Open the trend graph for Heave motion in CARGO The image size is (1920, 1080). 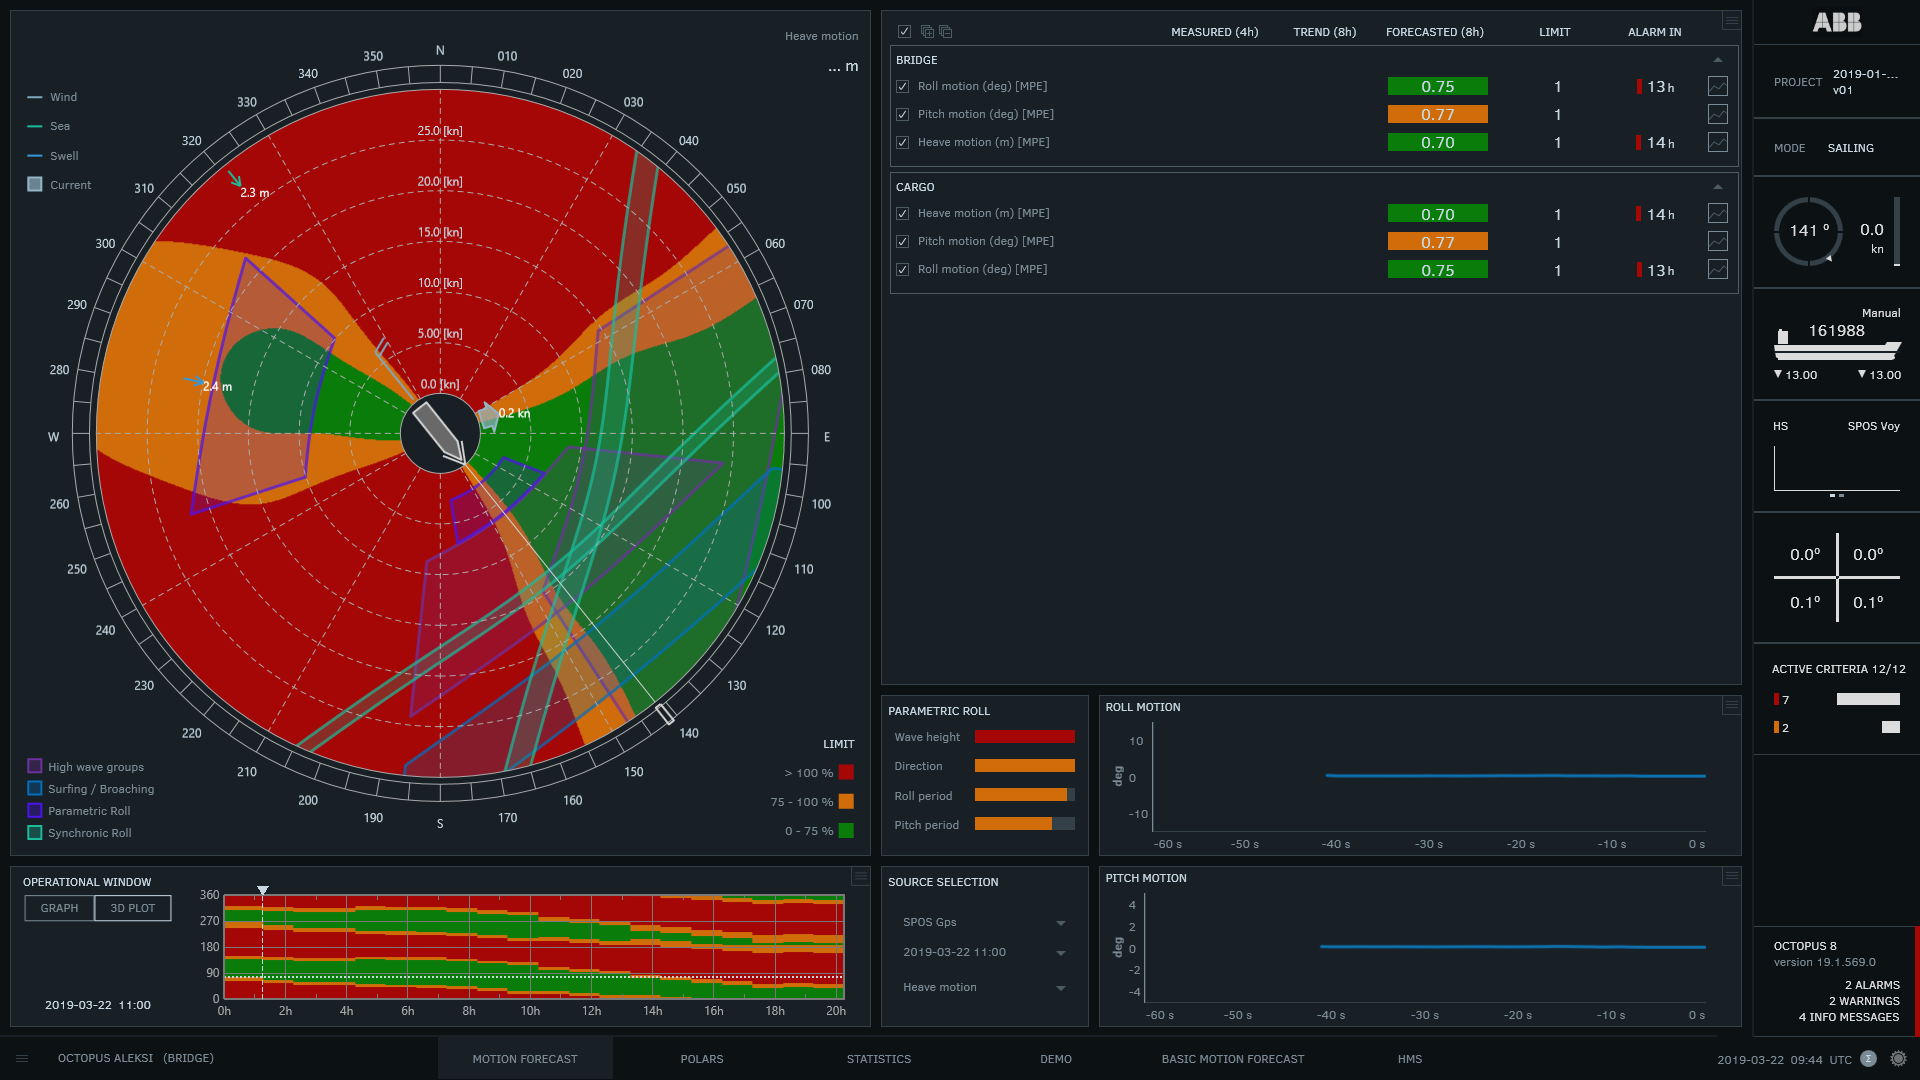[x=1717, y=213]
